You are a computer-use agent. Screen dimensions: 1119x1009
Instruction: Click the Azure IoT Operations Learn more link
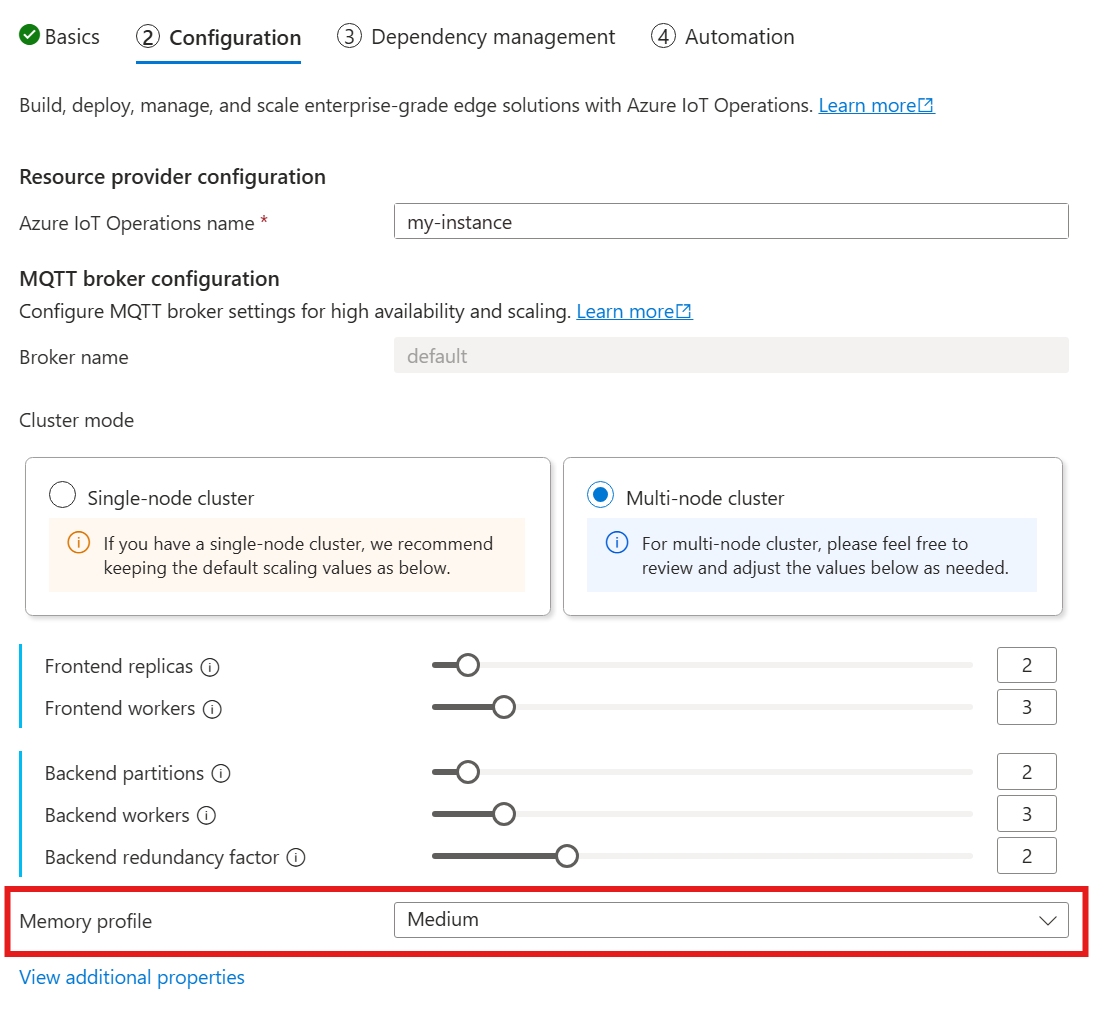point(867,104)
